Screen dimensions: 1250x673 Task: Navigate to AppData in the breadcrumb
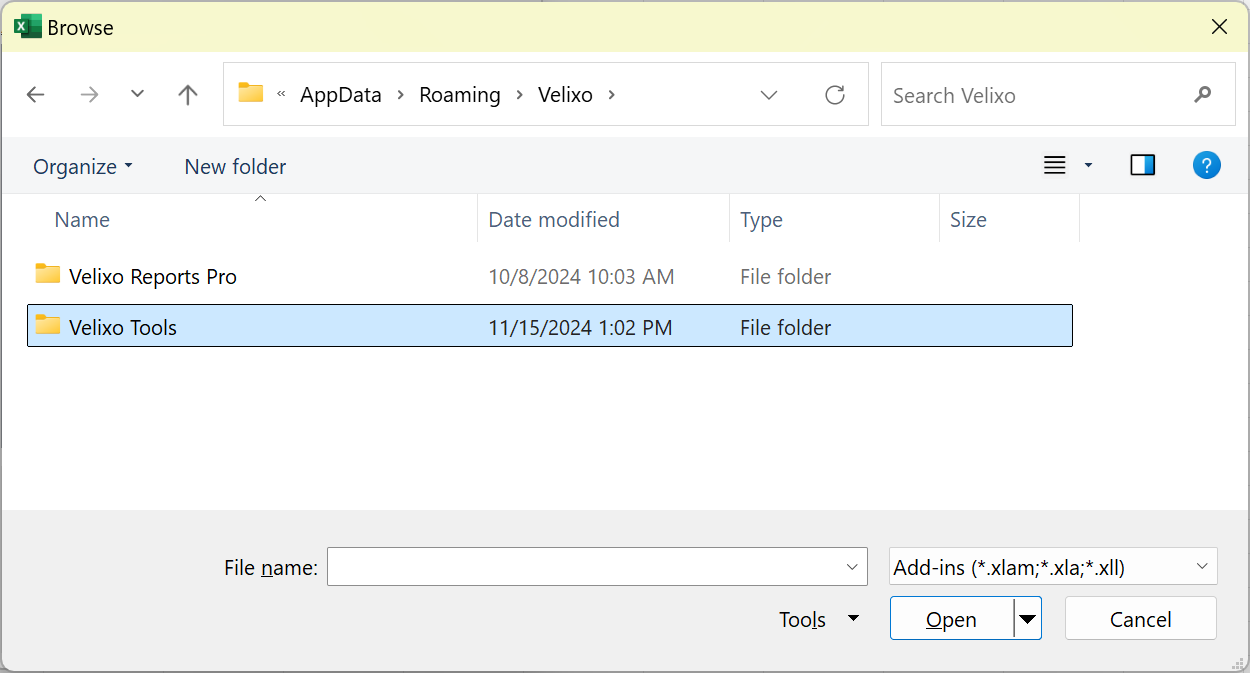point(341,95)
